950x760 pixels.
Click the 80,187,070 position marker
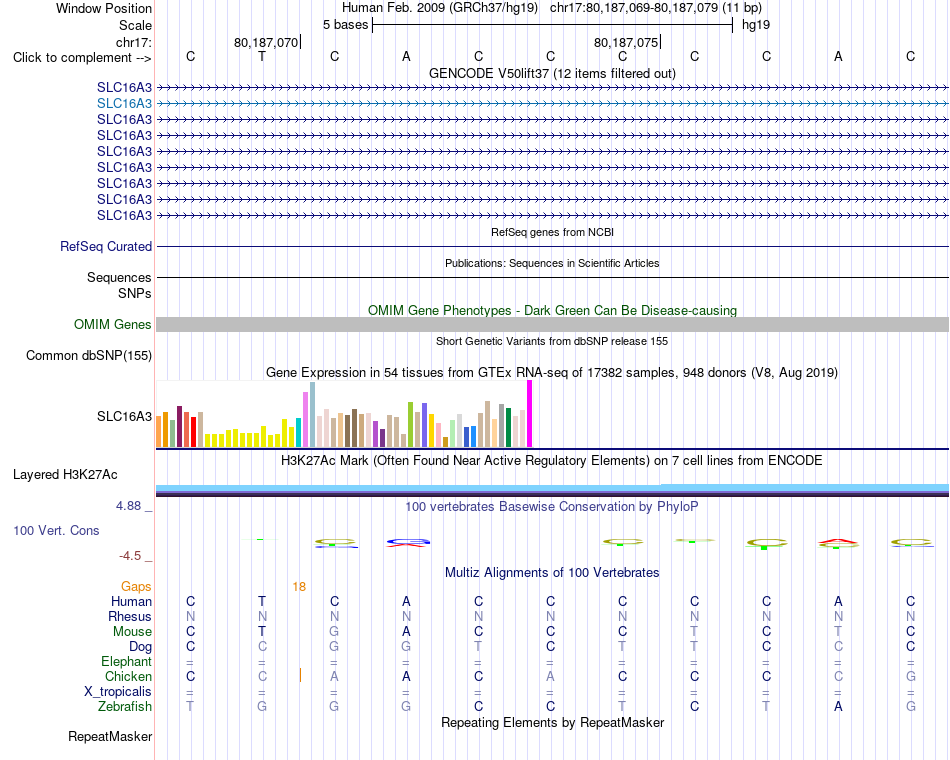[x=266, y=42]
